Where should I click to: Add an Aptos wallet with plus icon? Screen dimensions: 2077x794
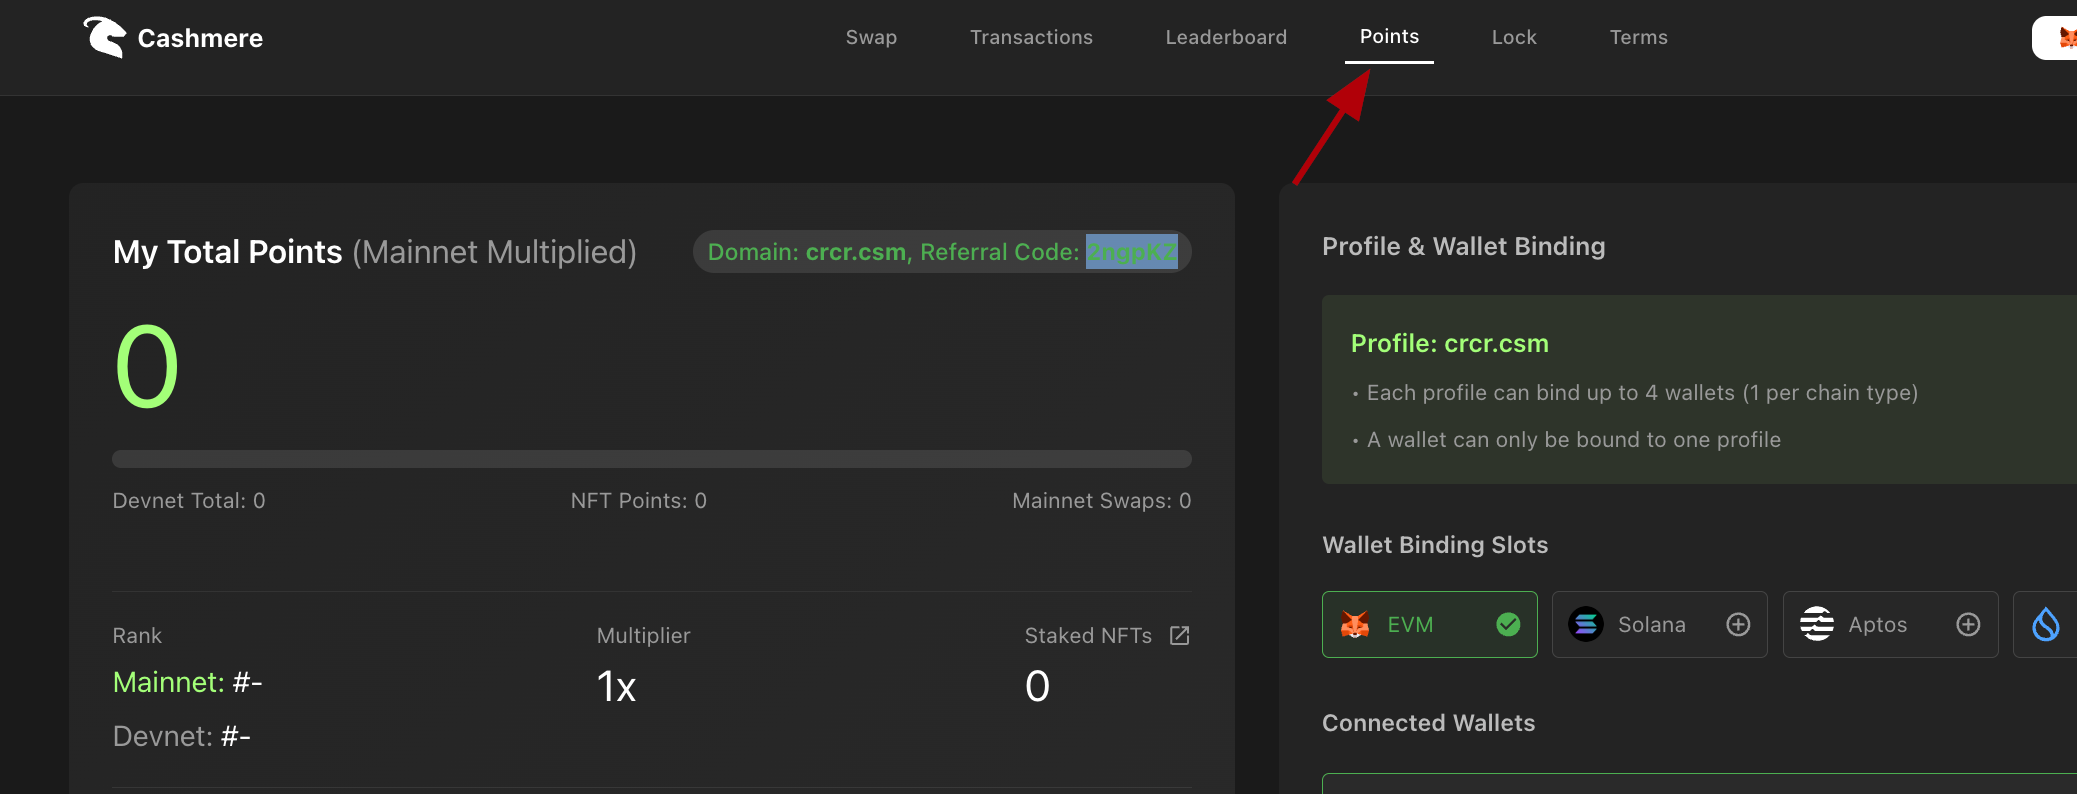tap(1968, 625)
